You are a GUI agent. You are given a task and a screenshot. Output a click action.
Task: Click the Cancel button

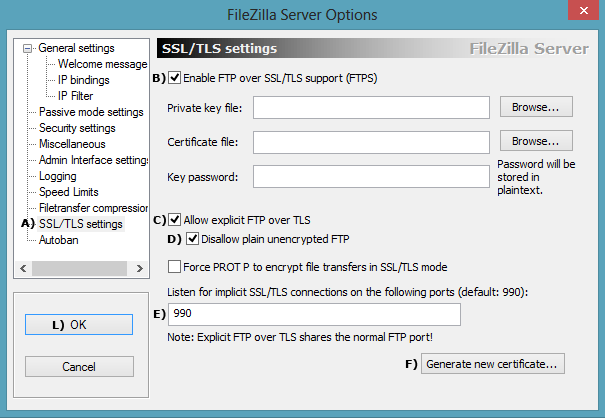click(x=79, y=366)
